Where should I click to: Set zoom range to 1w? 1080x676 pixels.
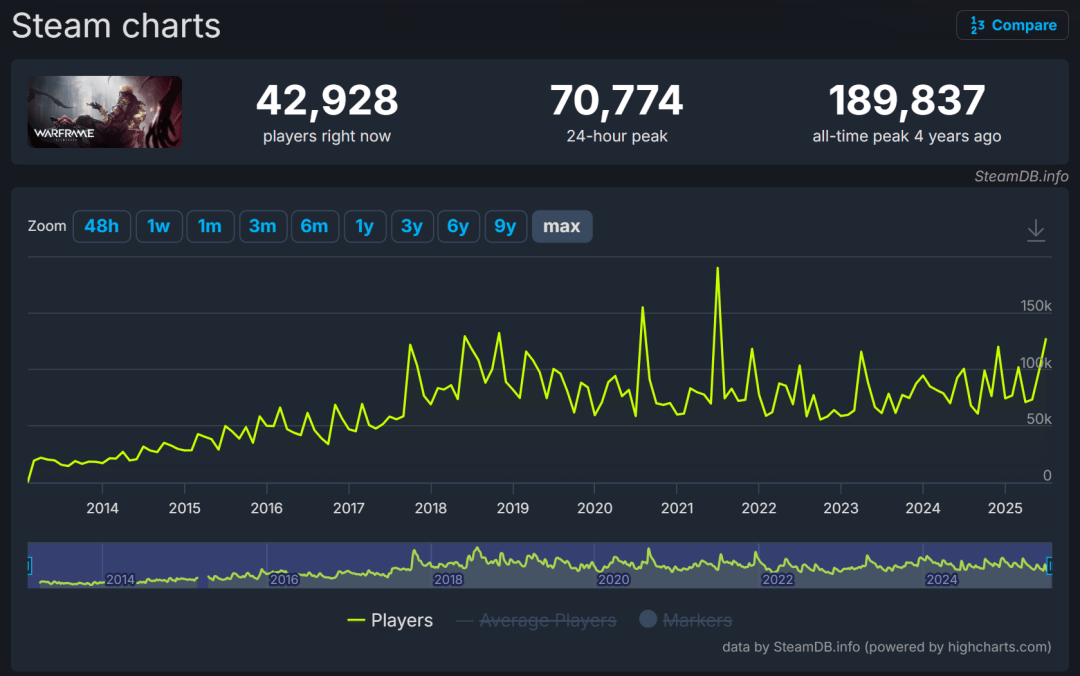pos(158,226)
